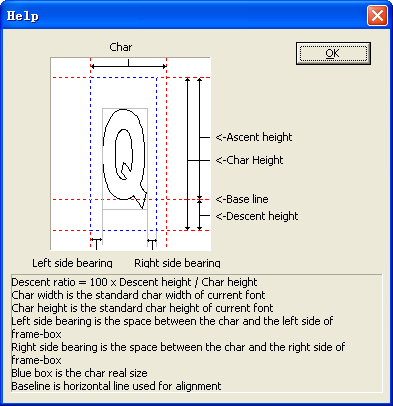Click the Ascent height label
The image size is (393, 406).
coord(254,137)
